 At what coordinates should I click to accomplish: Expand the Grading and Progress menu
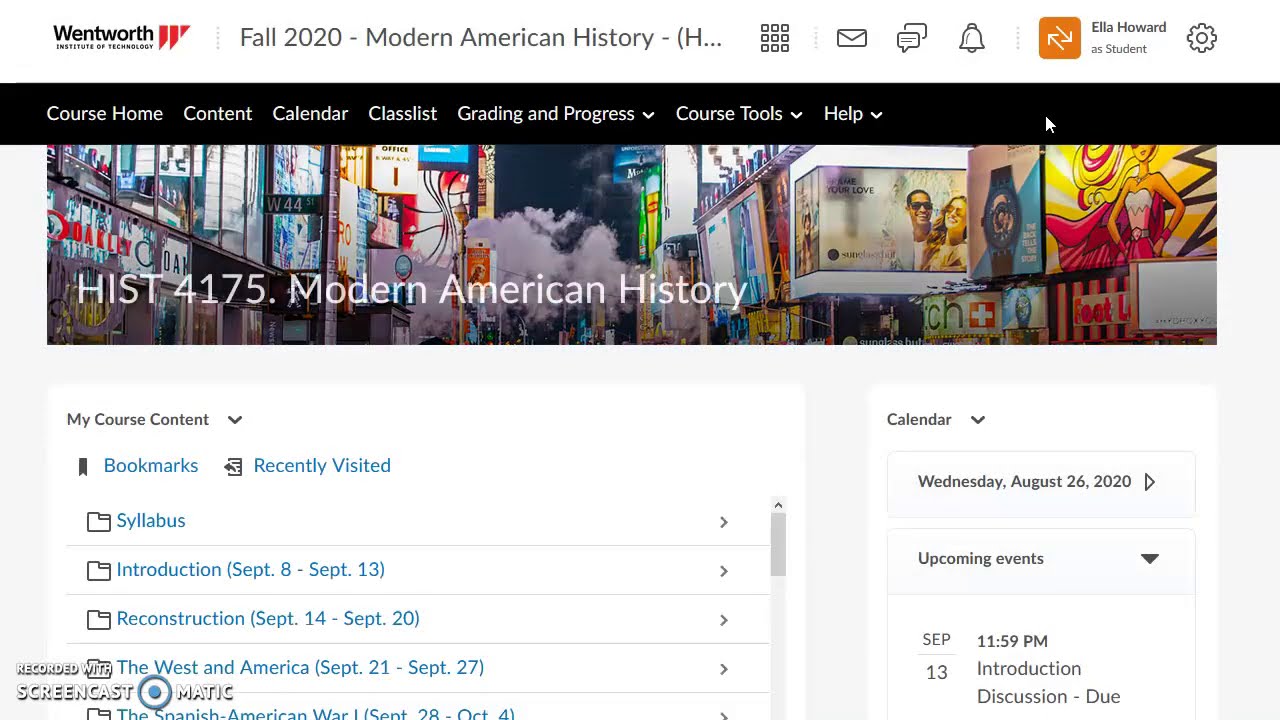pyautogui.click(x=555, y=114)
